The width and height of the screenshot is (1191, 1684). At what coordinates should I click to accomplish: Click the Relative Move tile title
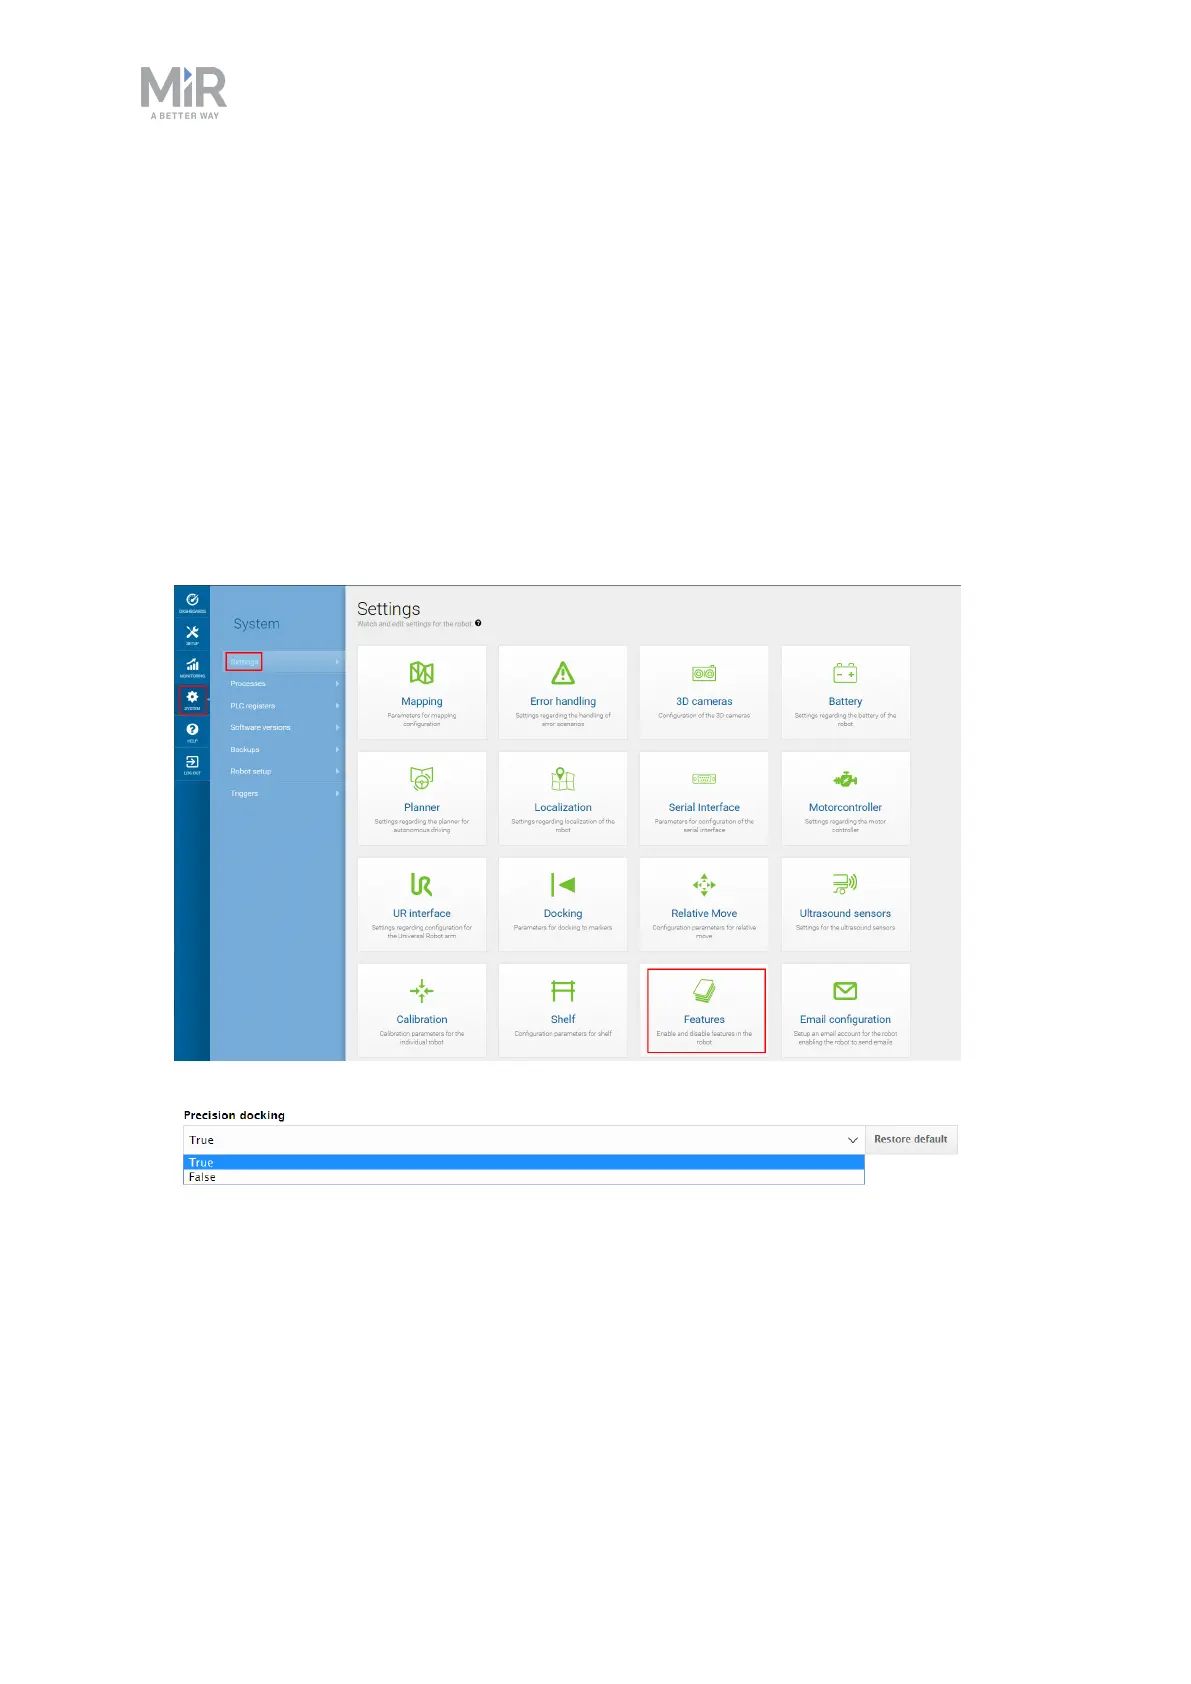click(704, 914)
